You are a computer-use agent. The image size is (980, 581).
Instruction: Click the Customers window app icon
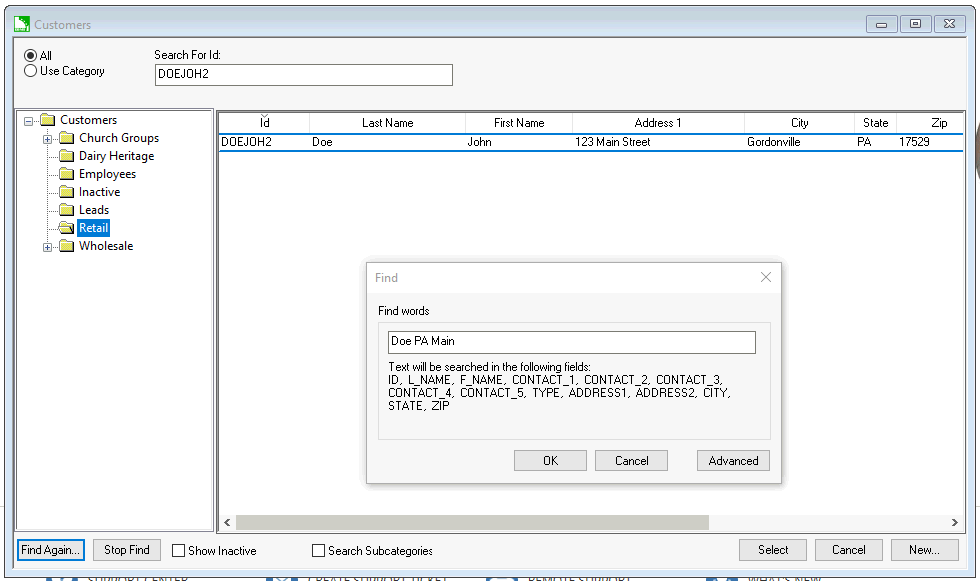[21, 24]
